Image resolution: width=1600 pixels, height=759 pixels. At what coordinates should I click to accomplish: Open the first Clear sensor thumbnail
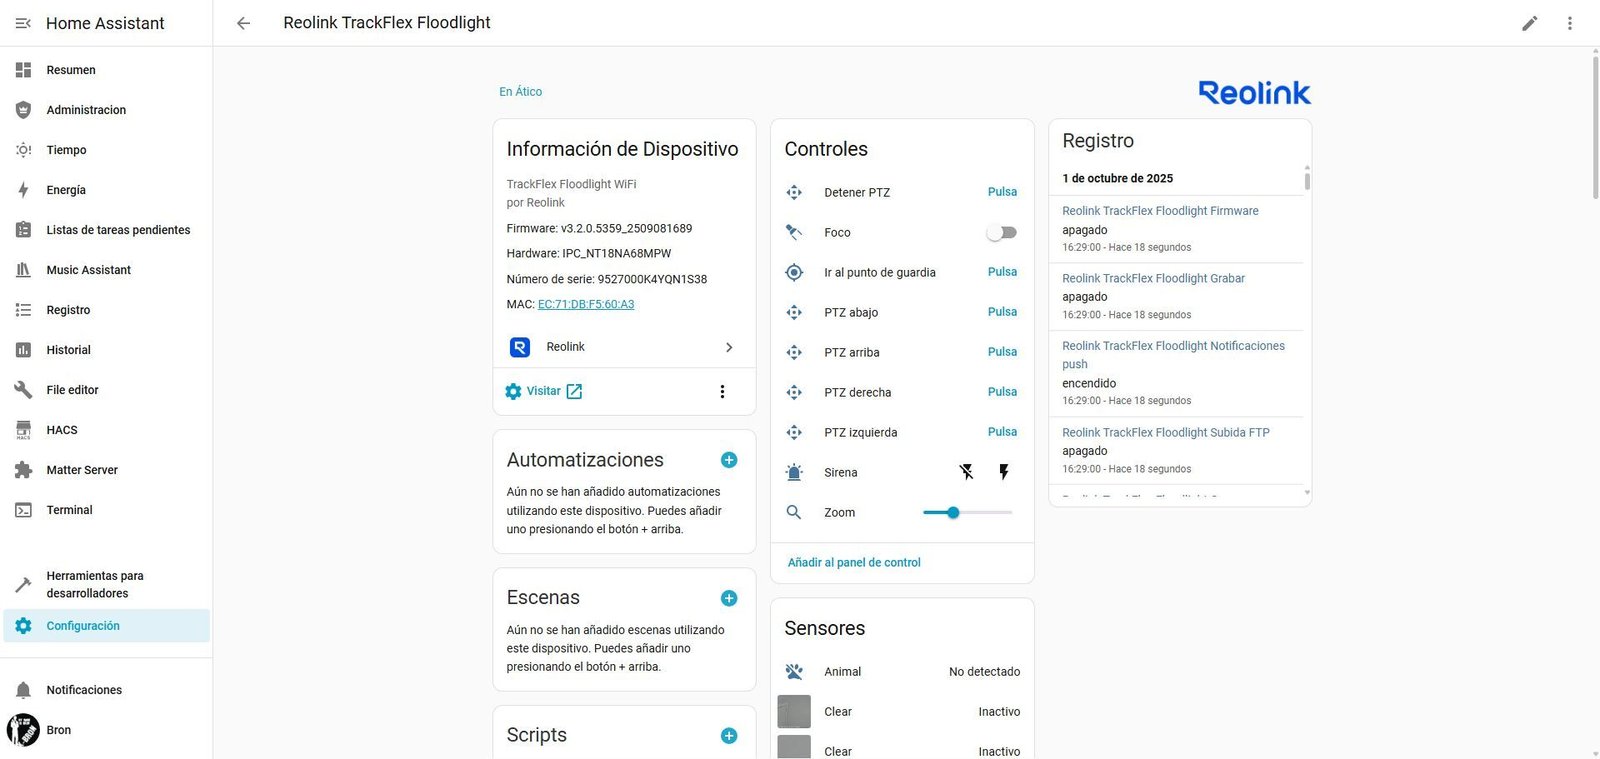pyautogui.click(x=794, y=712)
